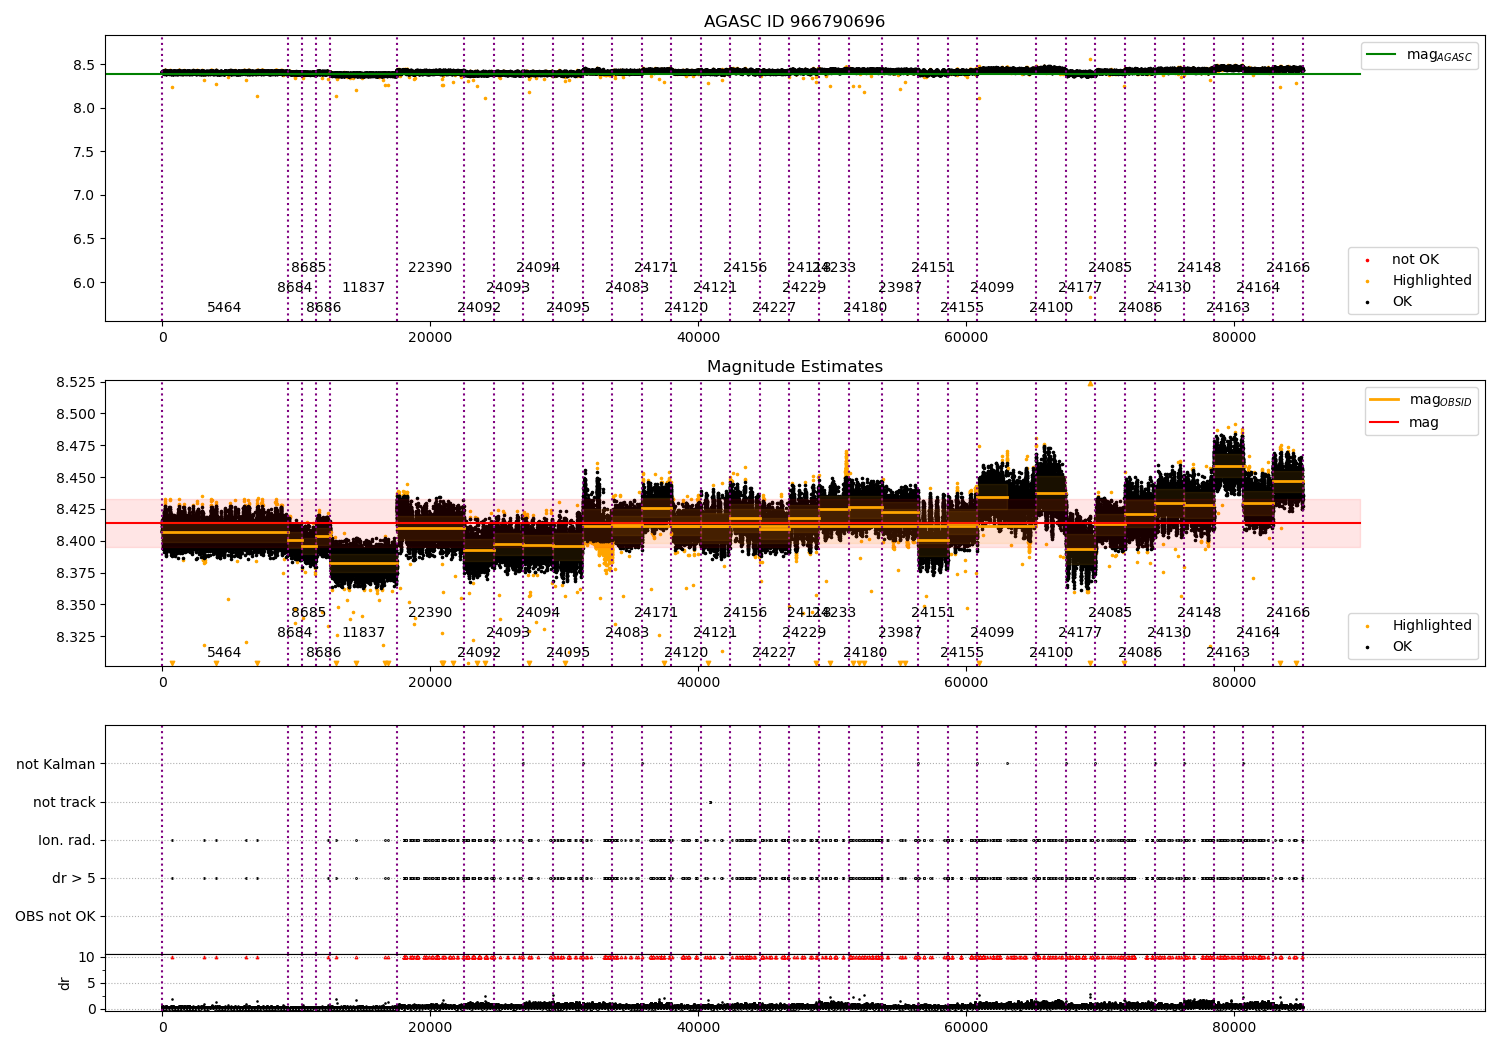
Task: Click the 'Magnitude Estimates' plot title
Action: (794, 367)
